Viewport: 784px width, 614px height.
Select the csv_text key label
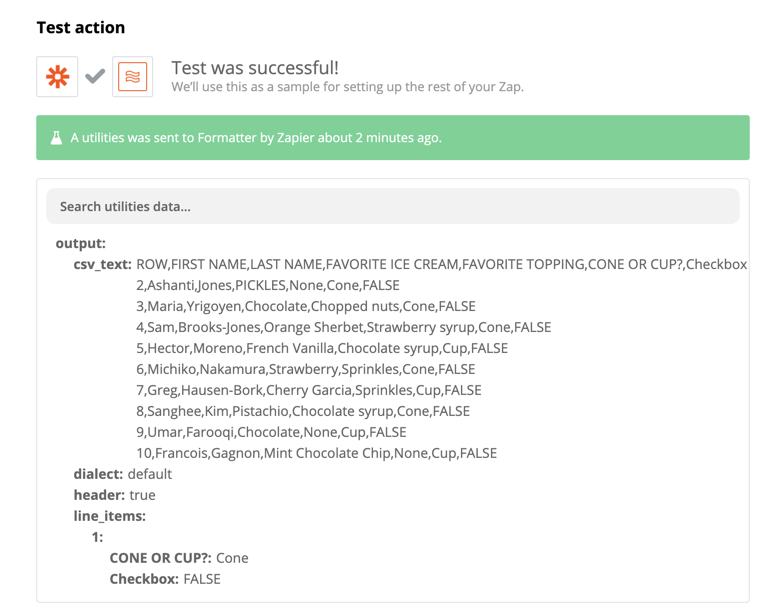(x=102, y=264)
